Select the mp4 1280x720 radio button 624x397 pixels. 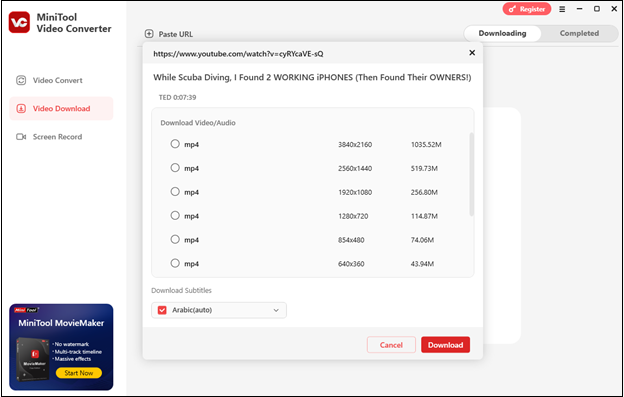pyautogui.click(x=175, y=216)
